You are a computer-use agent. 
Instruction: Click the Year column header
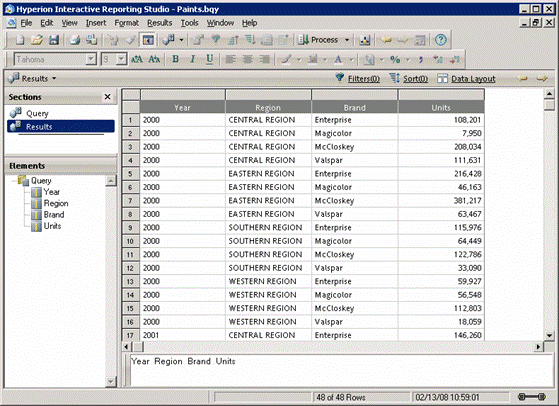tap(183, 107)
